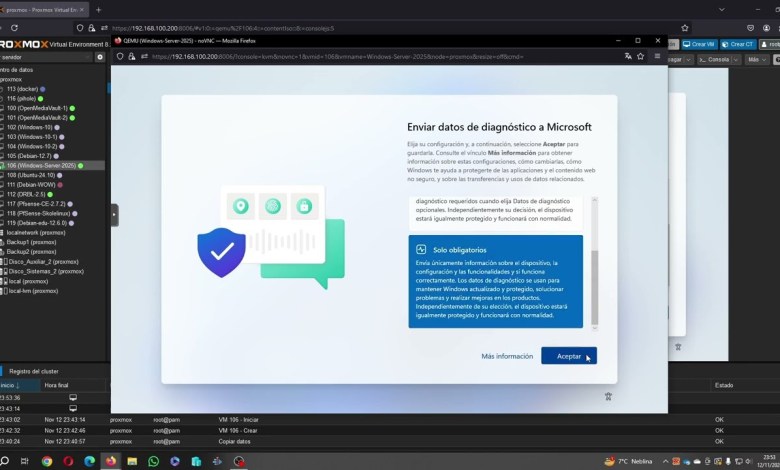Screen dimensions: 780x470
Task: Open WhatsApp from the taskbar
Action: [153, 461]
